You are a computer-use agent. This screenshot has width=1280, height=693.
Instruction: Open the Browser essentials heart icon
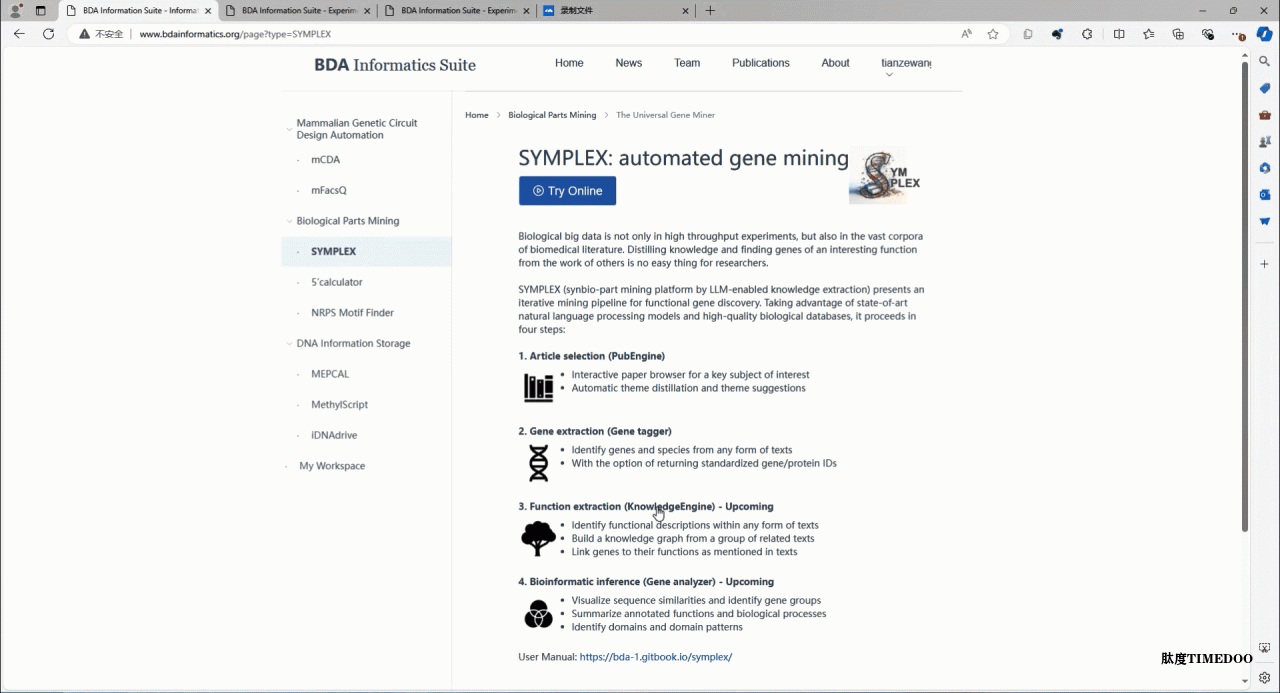[1208, 33]
